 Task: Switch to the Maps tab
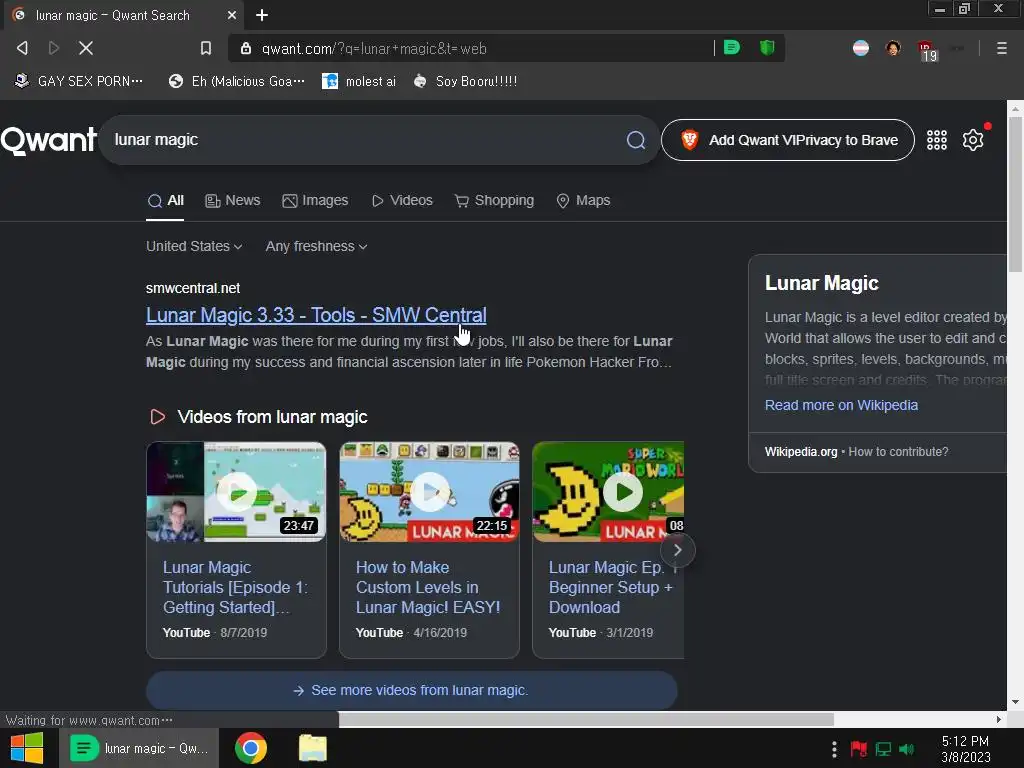(583, 200)
